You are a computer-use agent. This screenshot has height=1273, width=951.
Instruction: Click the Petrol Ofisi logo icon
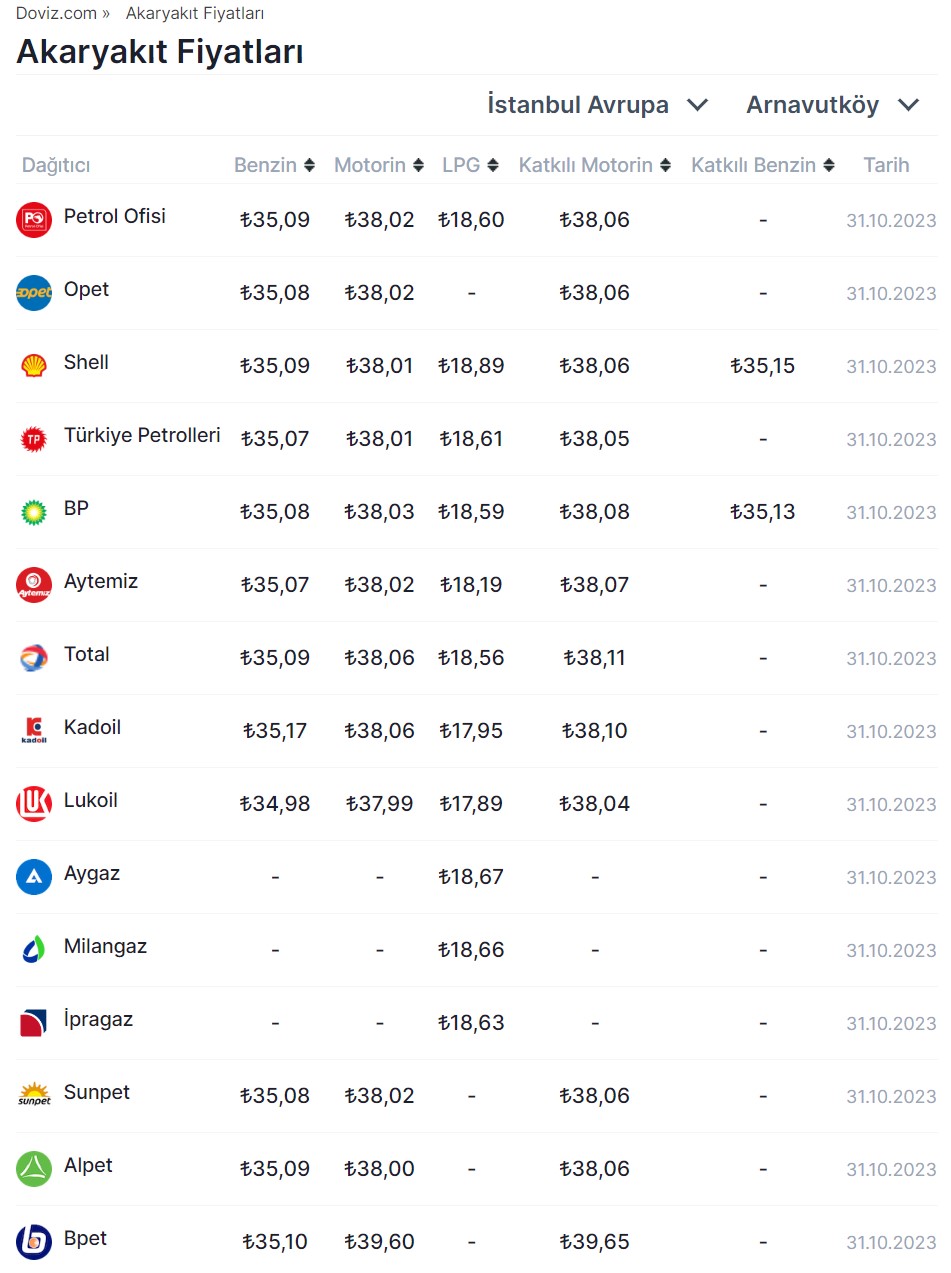(x=34, y=220)
